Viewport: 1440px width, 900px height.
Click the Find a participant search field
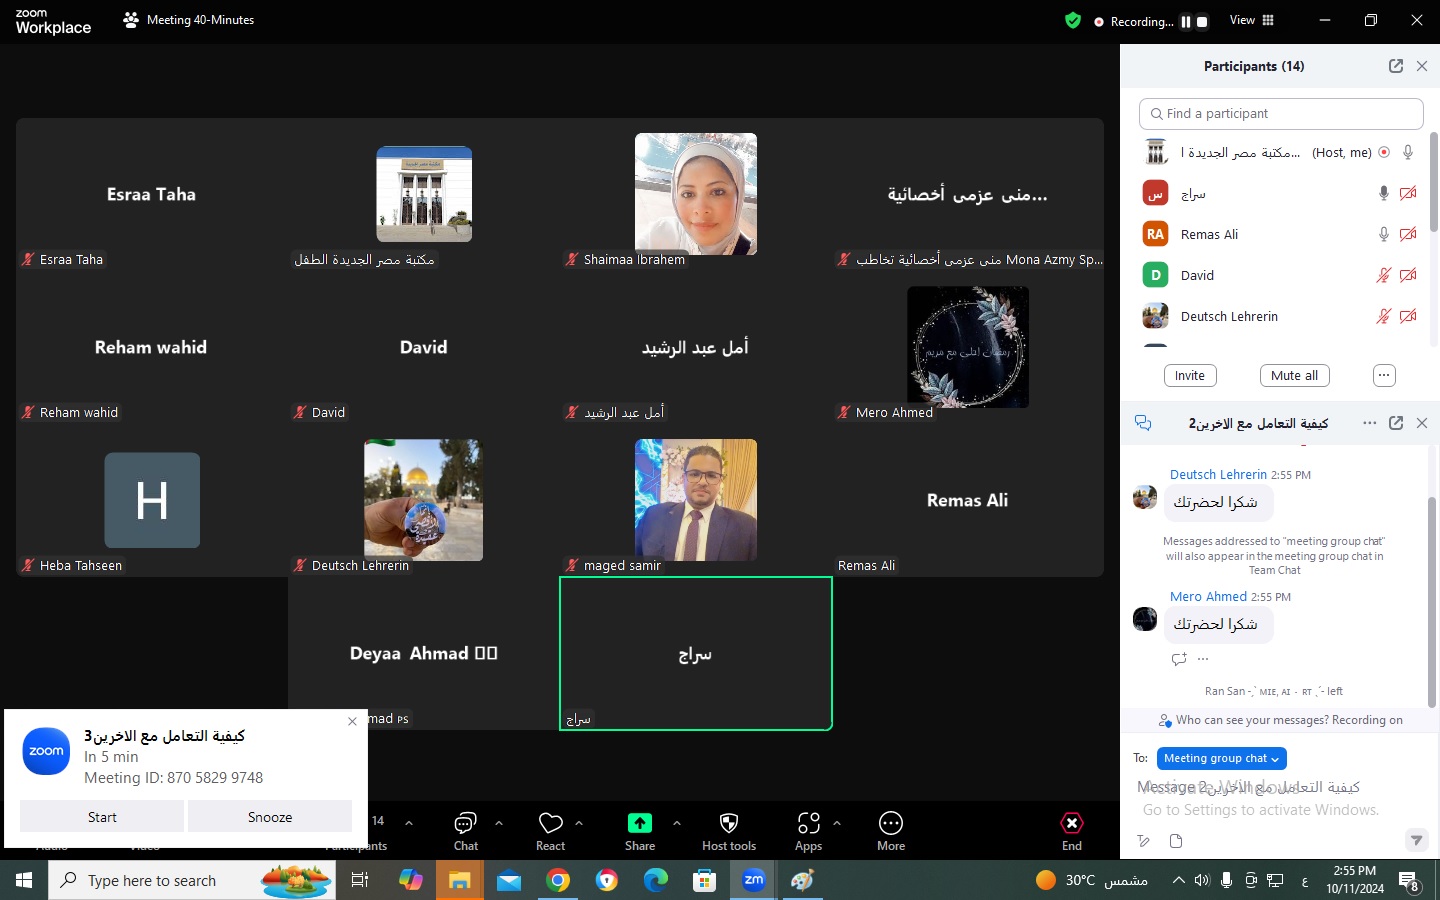(x=1281, y=114)
